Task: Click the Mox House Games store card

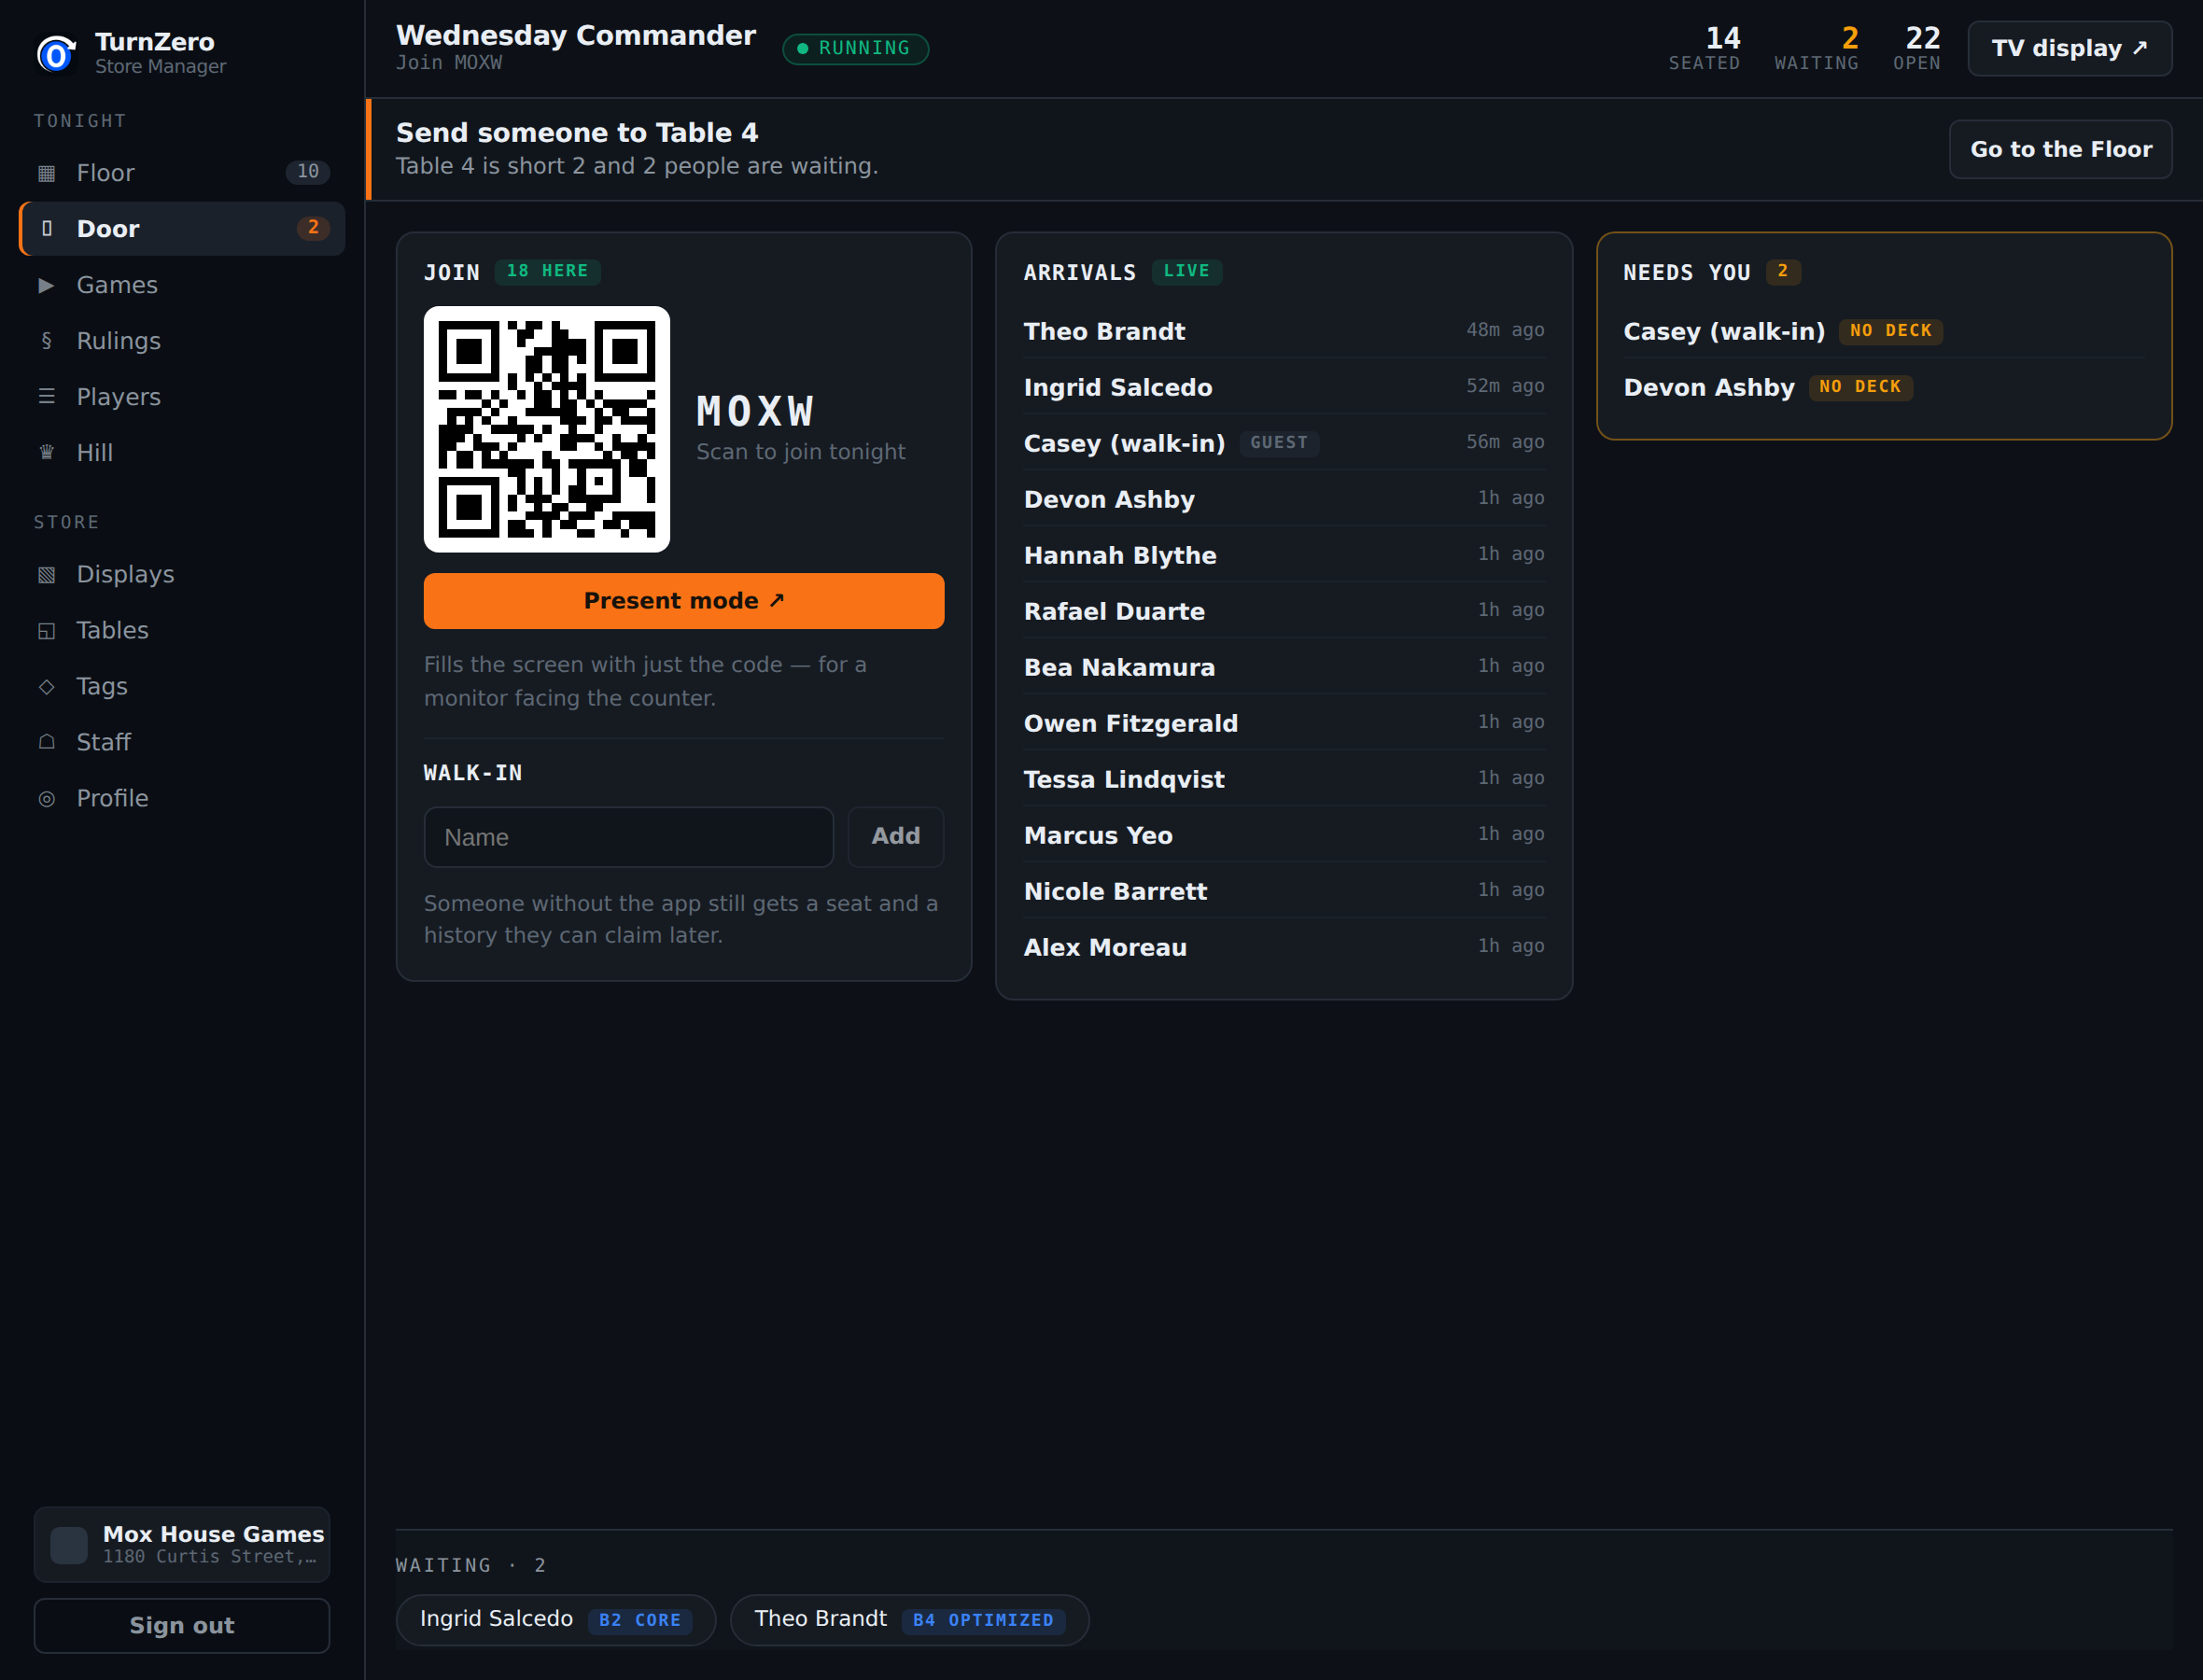Action: coord(182,1545)
